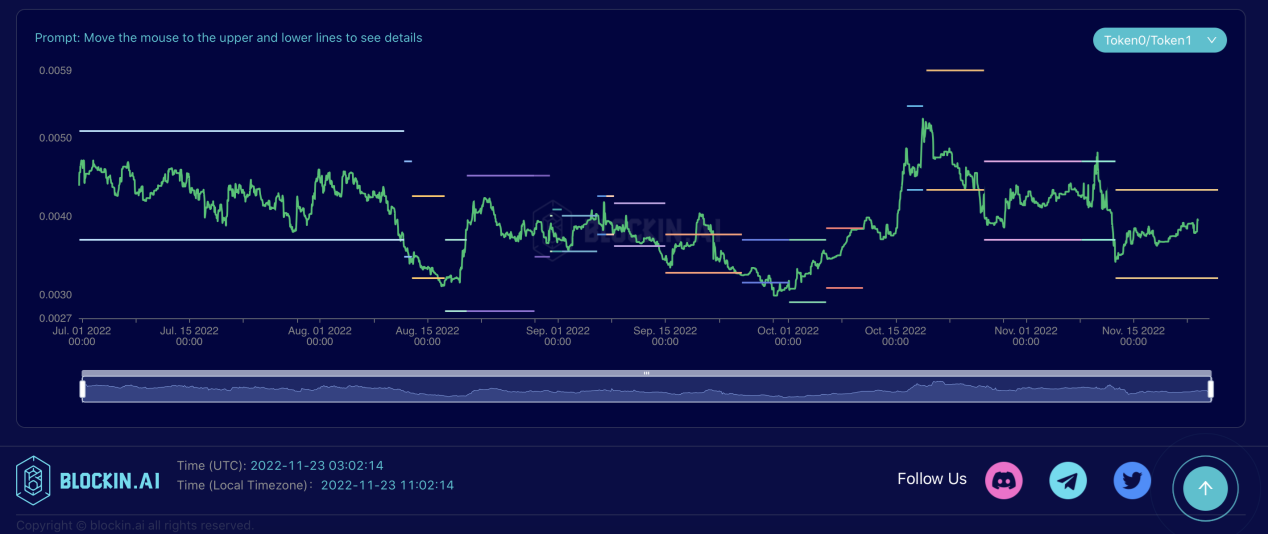Expand the Token0/Token1 dropdown

[x=1159, y=40]
